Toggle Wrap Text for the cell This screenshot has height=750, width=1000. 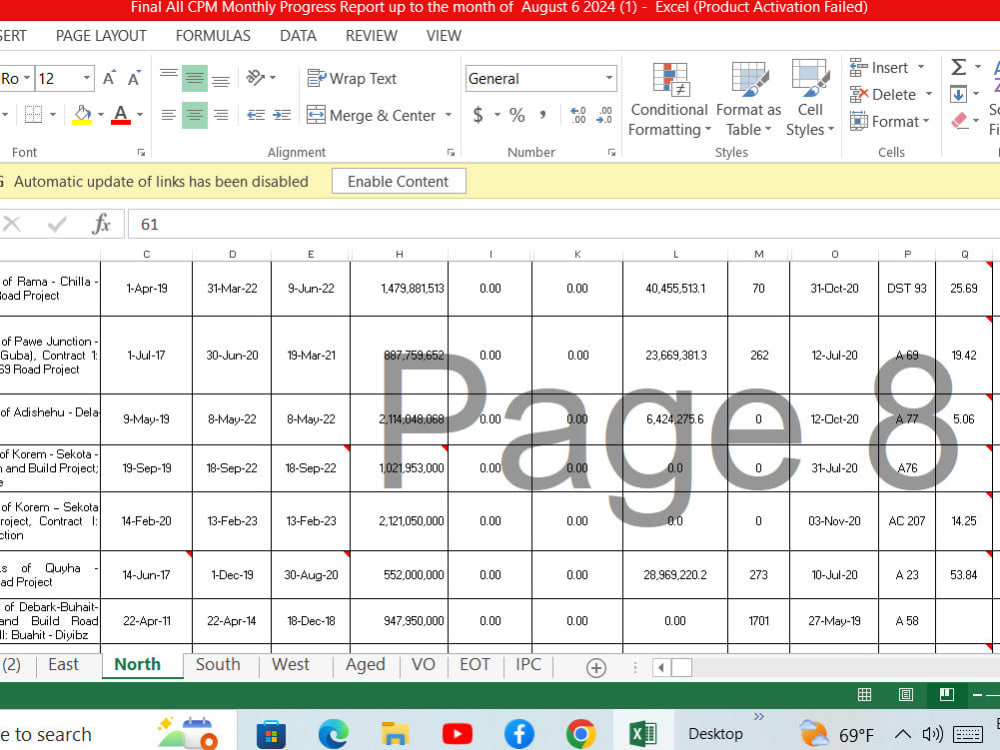pos(351,78)
